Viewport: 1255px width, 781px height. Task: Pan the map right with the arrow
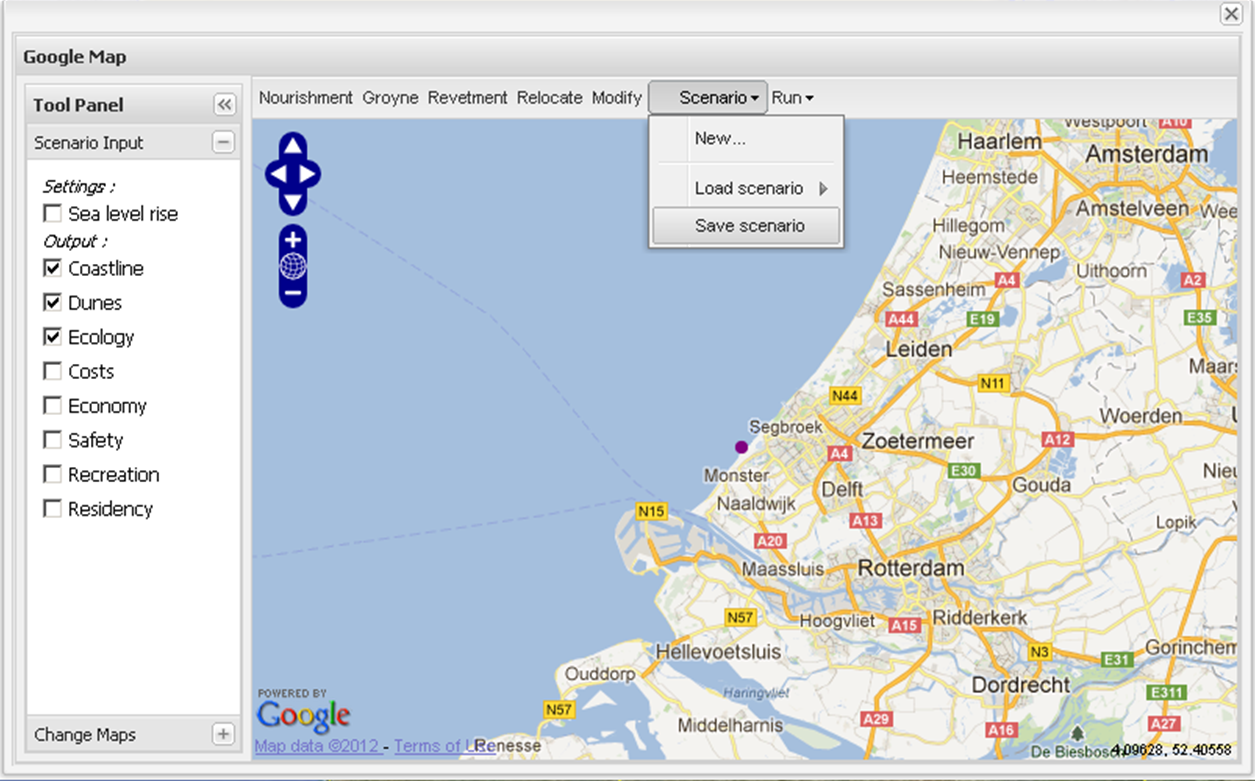point(309,174)
